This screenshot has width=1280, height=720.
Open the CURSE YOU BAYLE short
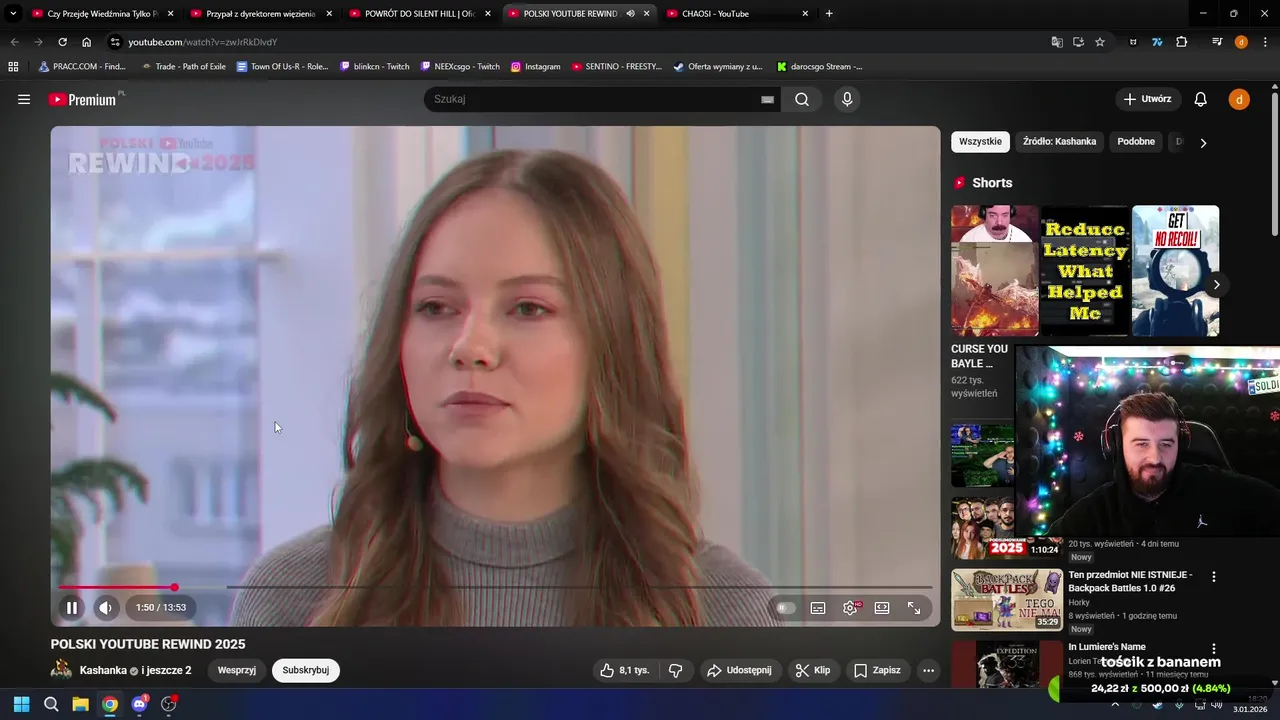coord(995,271)
